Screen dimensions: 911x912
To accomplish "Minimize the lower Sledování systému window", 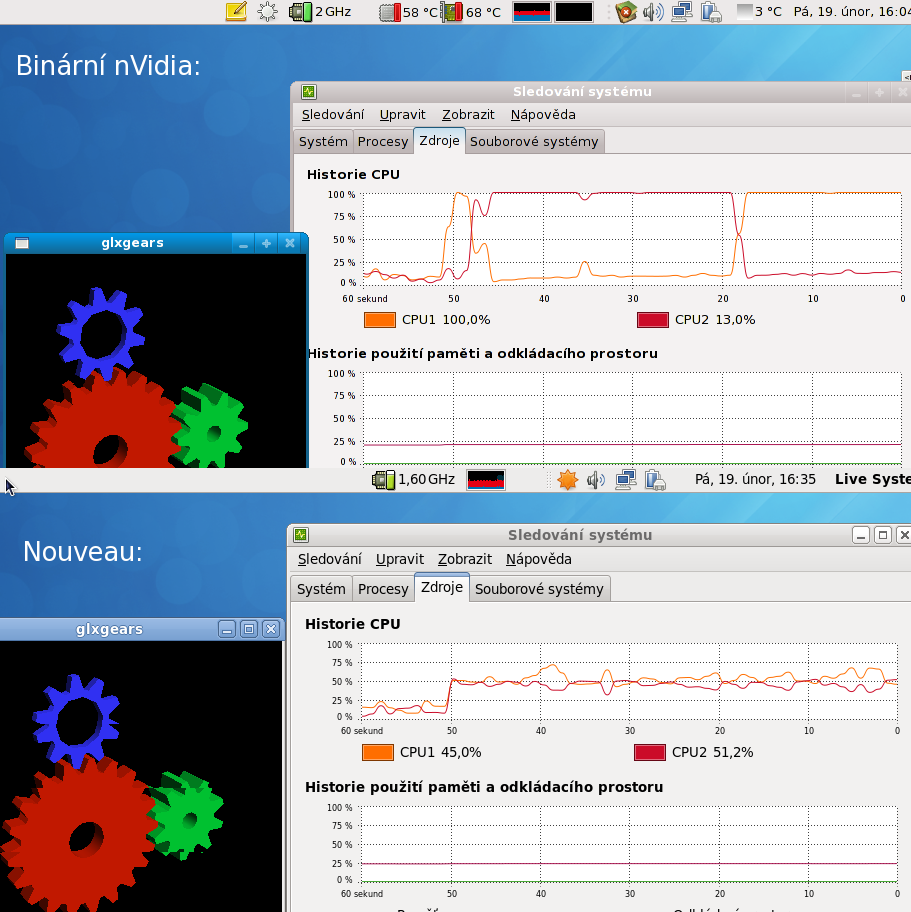I will click(x=861, y=535).
